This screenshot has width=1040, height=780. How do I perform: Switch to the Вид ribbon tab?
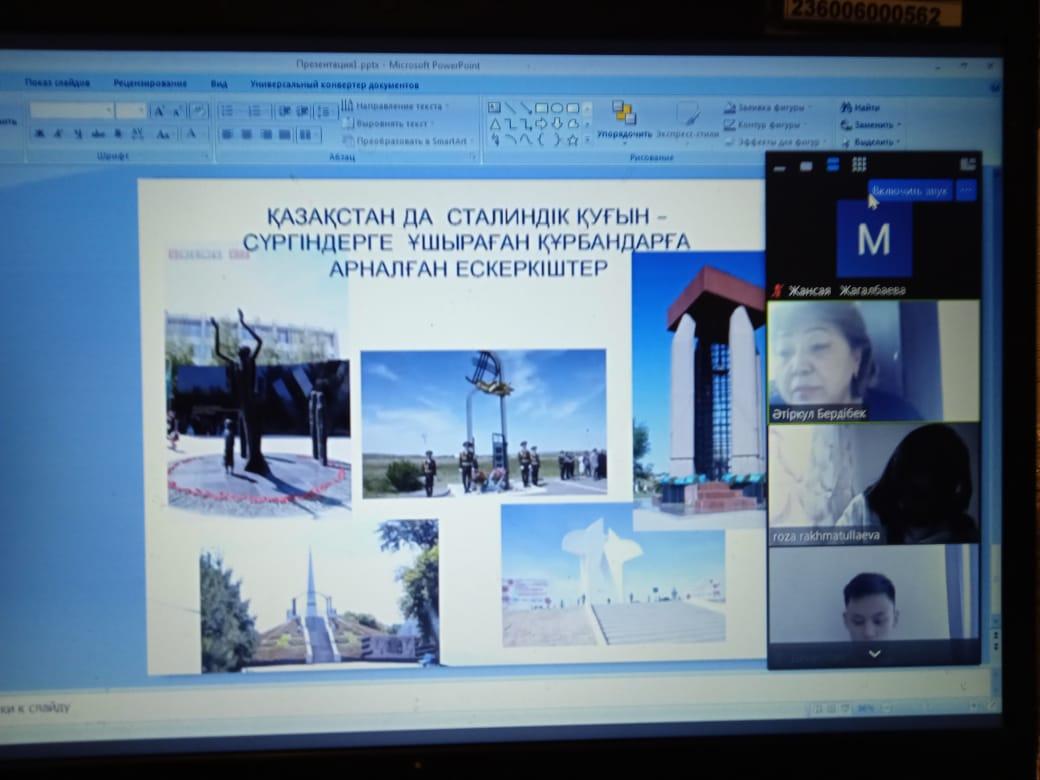click(x=219, y=84)
